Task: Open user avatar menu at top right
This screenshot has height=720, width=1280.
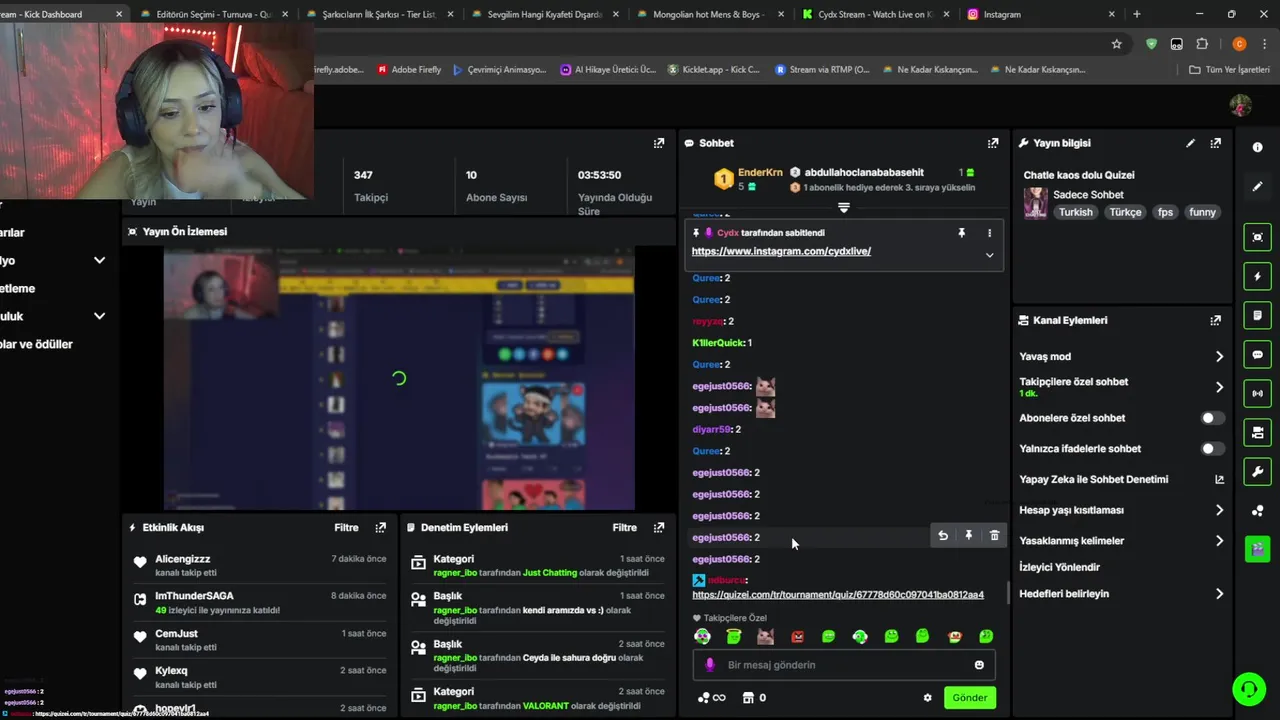Action: 1241,106
